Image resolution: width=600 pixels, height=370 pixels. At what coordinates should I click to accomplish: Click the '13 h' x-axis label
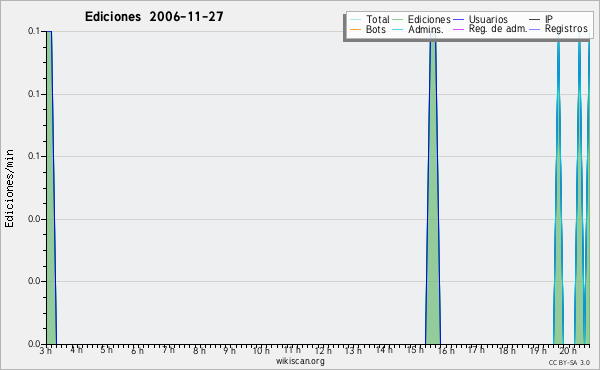coord(353,350)
